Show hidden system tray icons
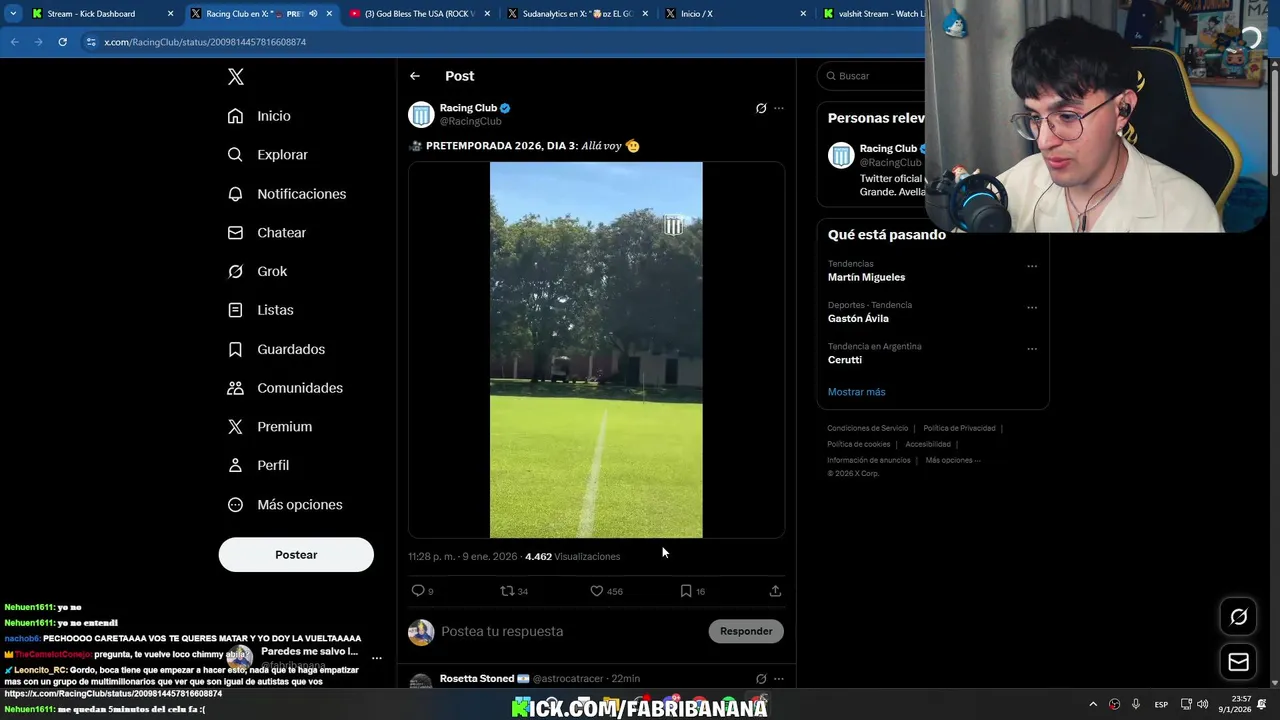1280x720 pixels. click(x=1093, y=704)
